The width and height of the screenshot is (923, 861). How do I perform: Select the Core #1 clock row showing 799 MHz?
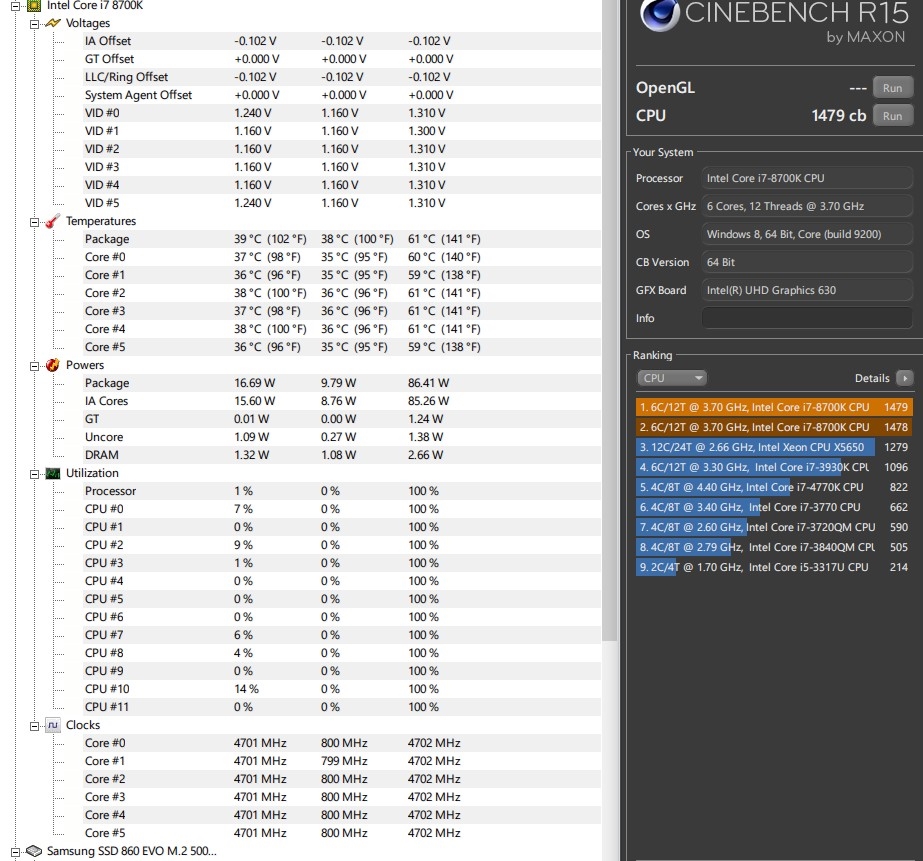point(341,761)
